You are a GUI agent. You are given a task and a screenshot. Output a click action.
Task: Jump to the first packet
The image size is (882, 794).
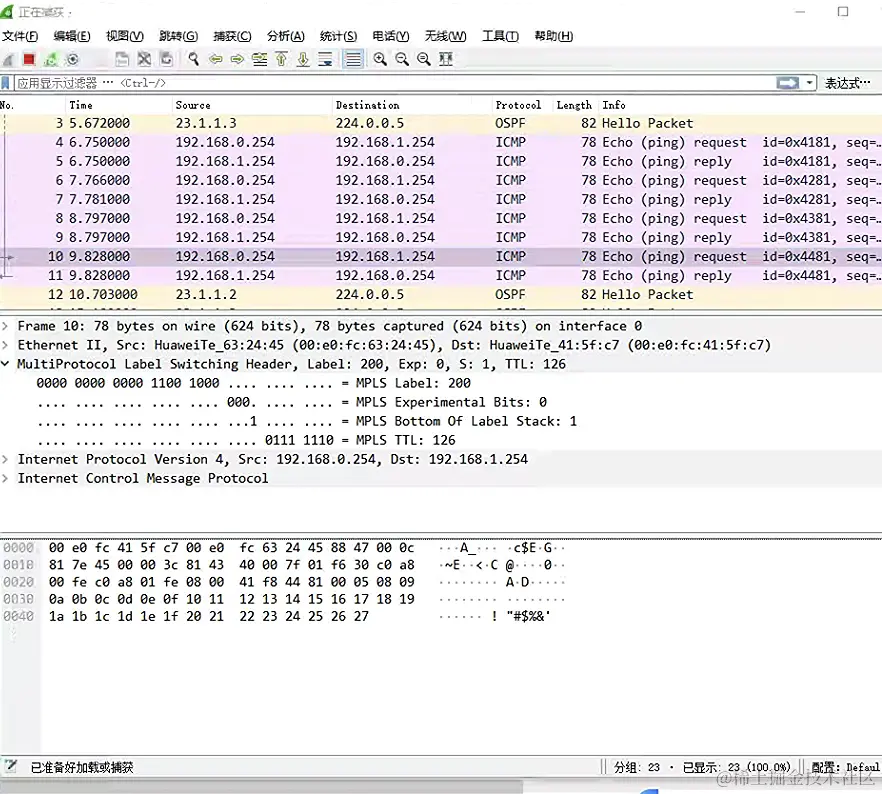pos(281,59)
